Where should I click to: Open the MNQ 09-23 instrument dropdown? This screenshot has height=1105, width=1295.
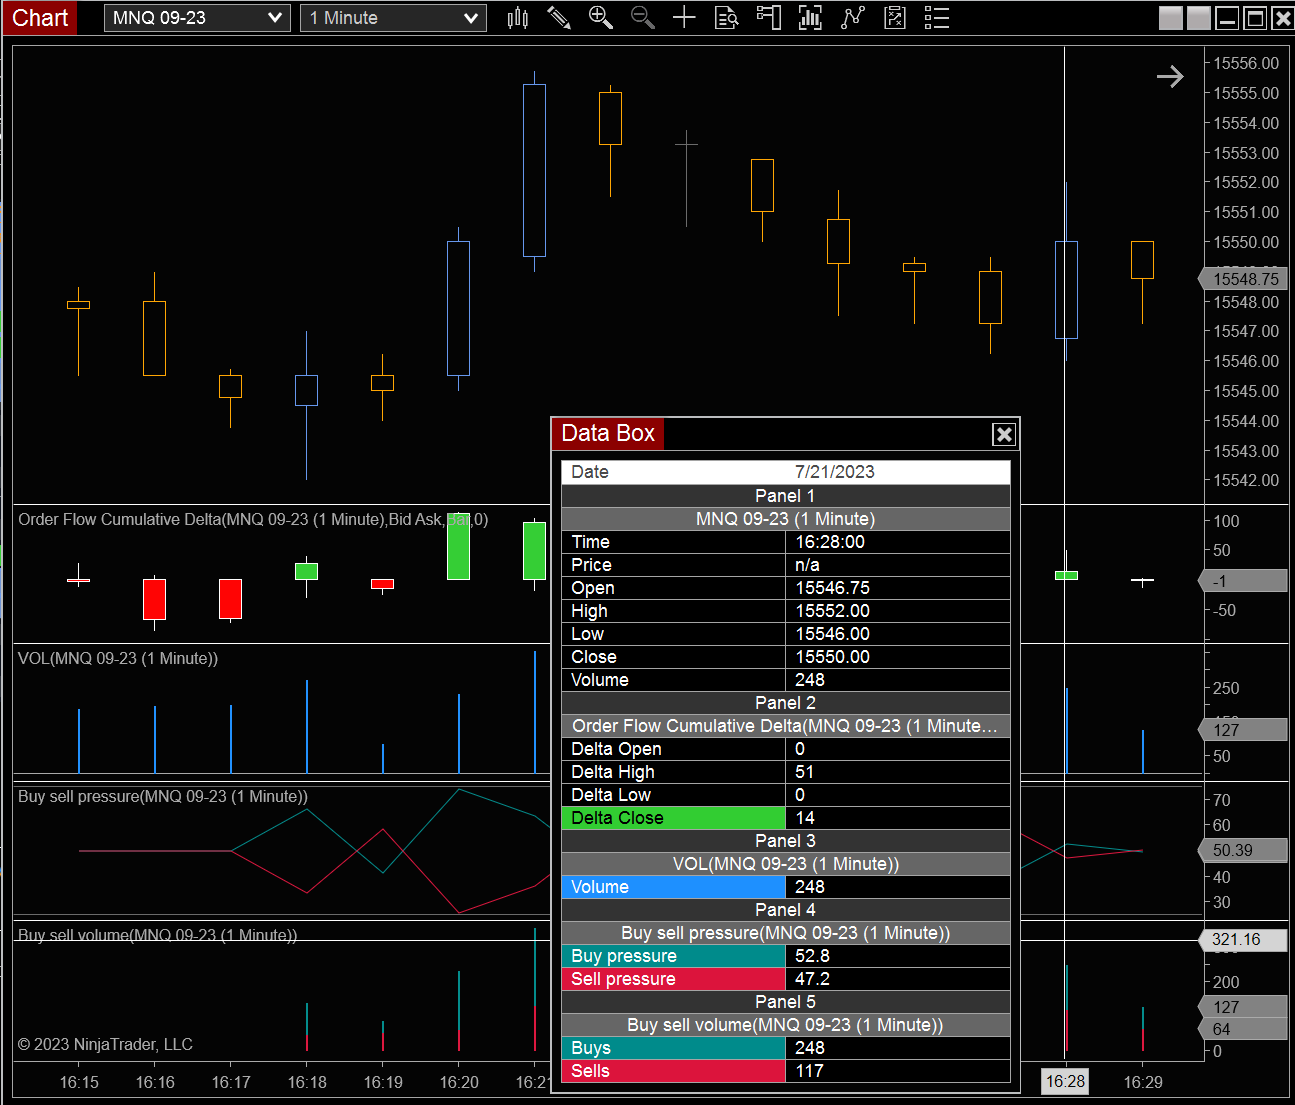click(196, 17)
